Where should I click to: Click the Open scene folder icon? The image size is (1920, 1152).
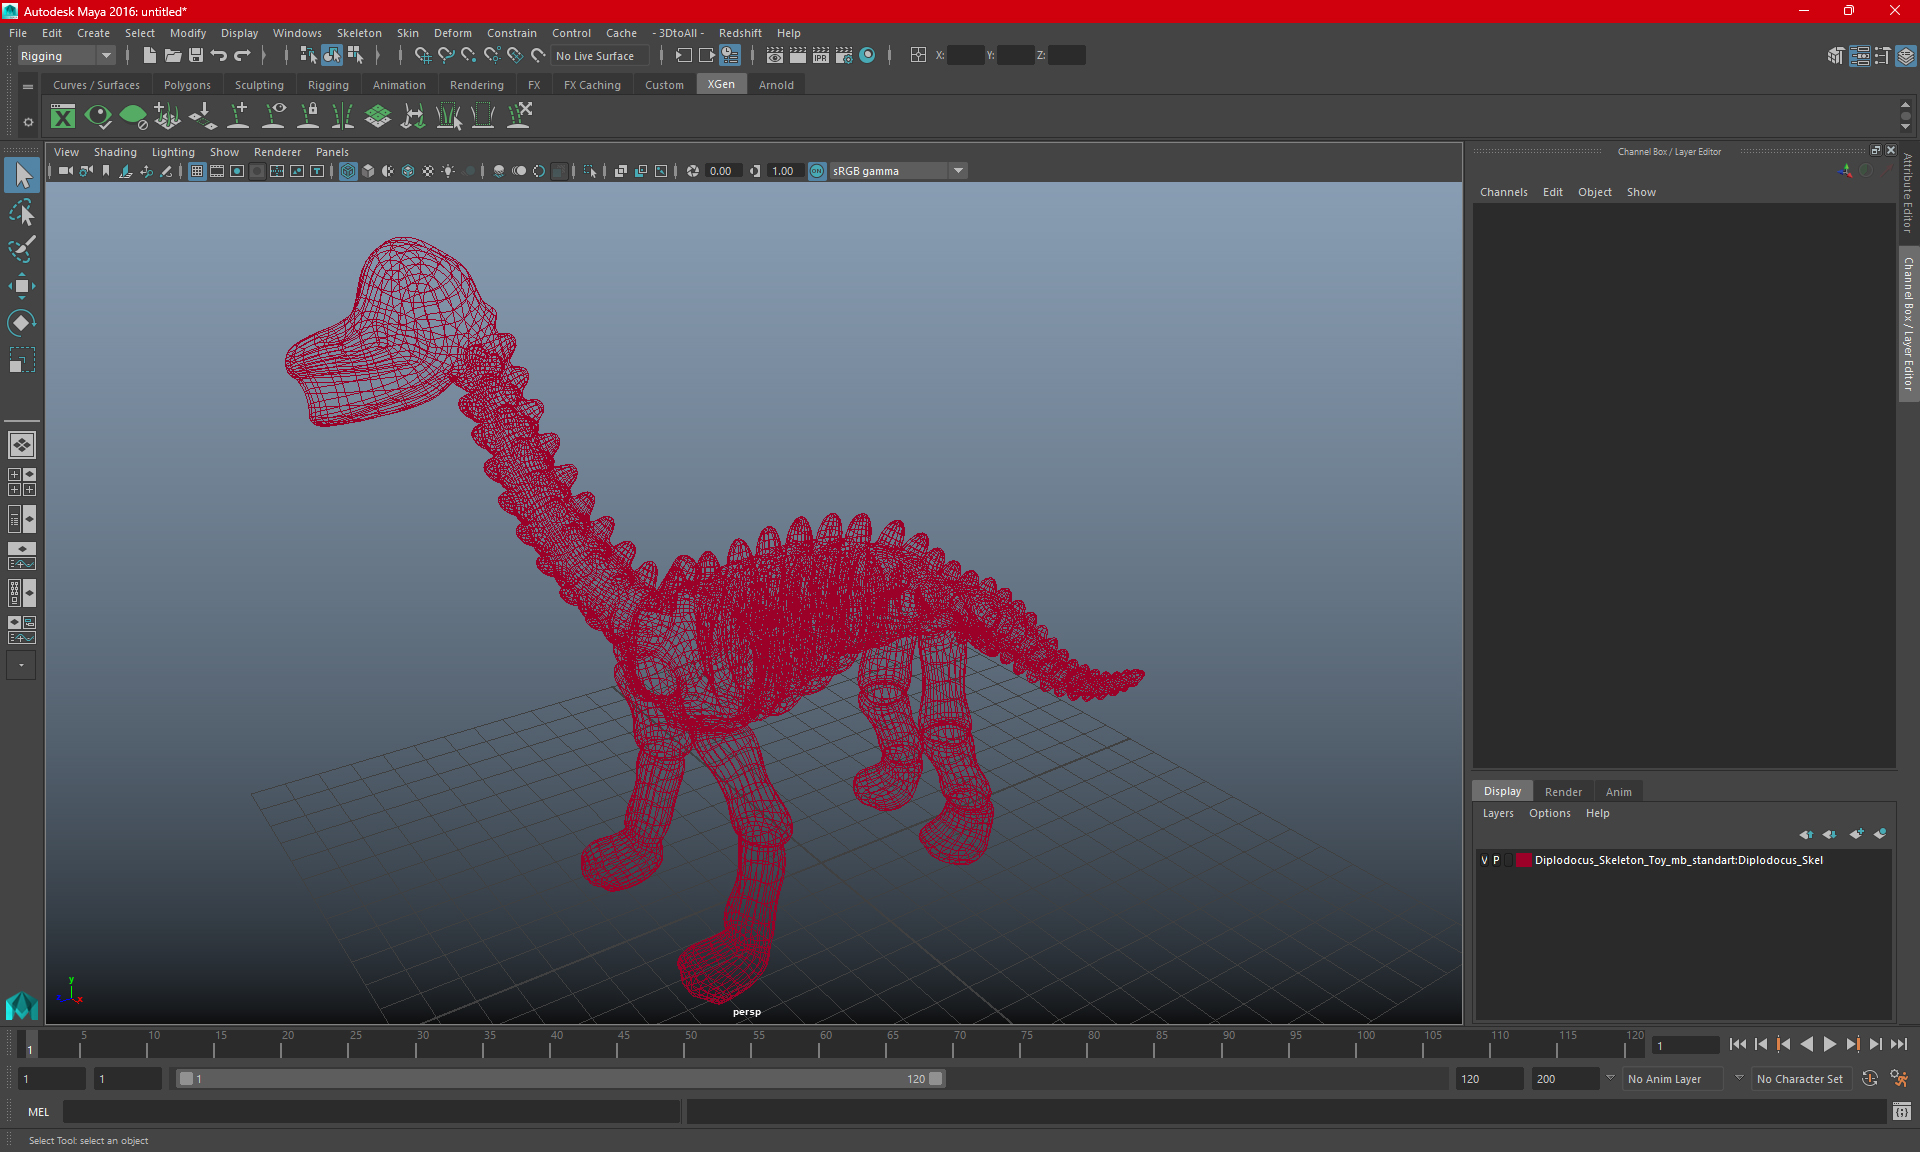click(x=173, y=56)
